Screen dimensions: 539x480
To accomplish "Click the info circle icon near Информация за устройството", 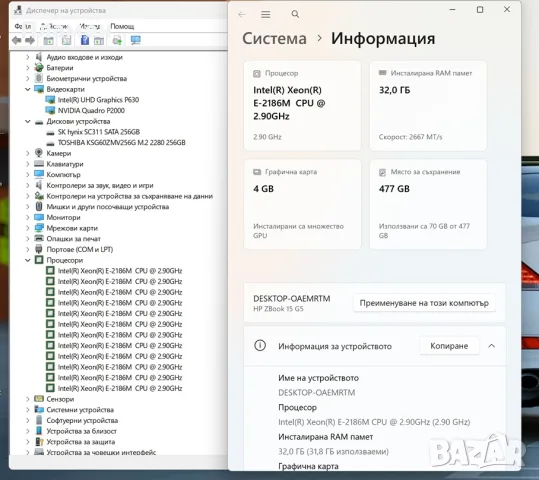I will tap(260, 345).
